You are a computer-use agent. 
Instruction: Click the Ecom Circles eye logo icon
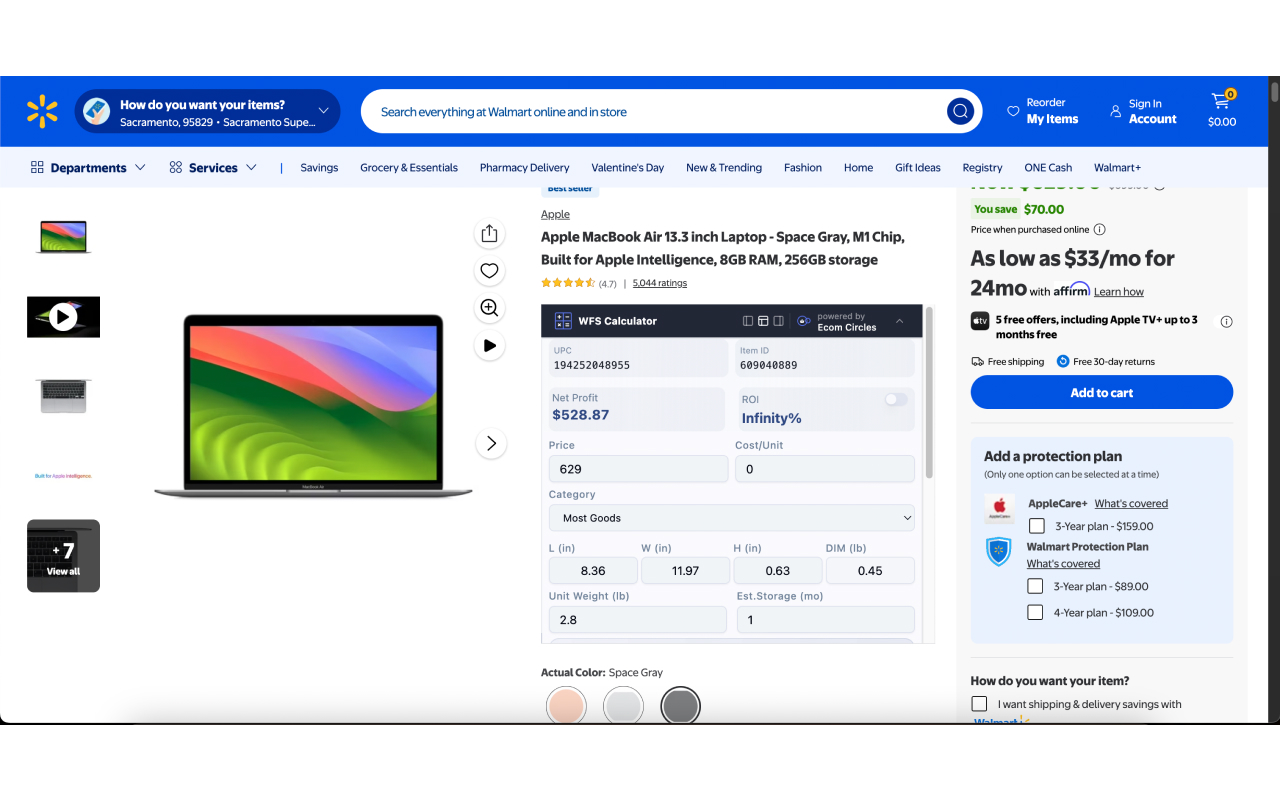pos(804,320)
